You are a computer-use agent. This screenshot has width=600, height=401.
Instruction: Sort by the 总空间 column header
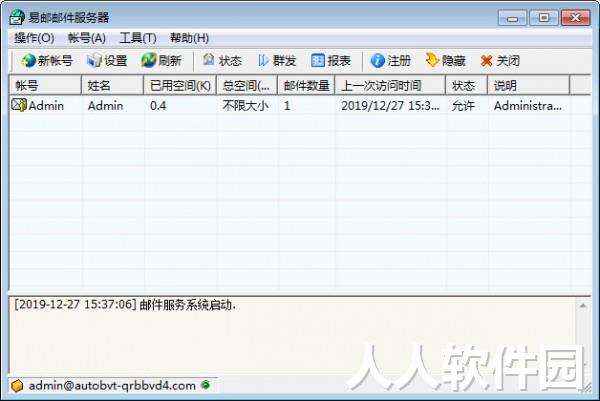(247, 85)
